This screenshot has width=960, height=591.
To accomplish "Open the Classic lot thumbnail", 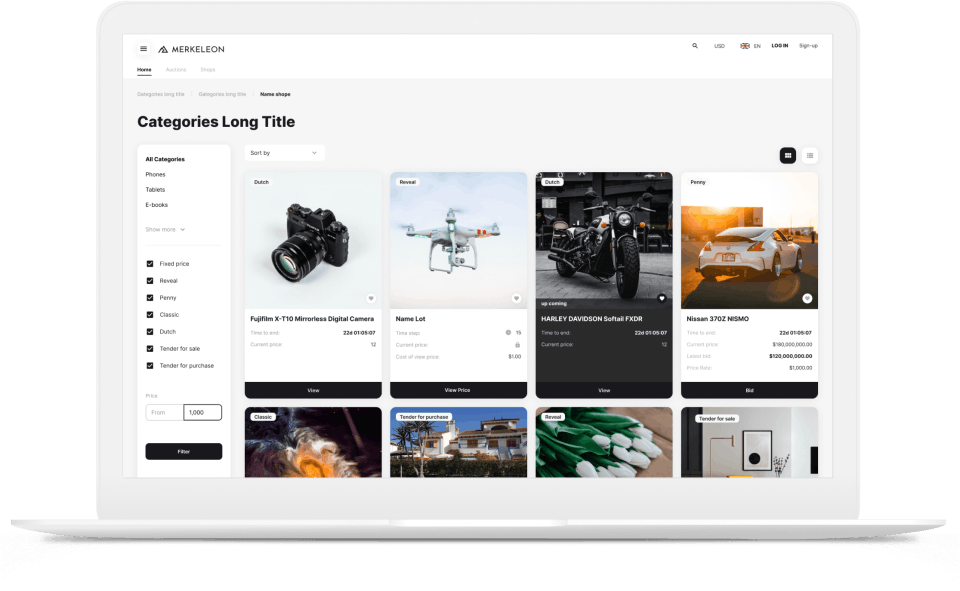I will click(x=313, y=442).
